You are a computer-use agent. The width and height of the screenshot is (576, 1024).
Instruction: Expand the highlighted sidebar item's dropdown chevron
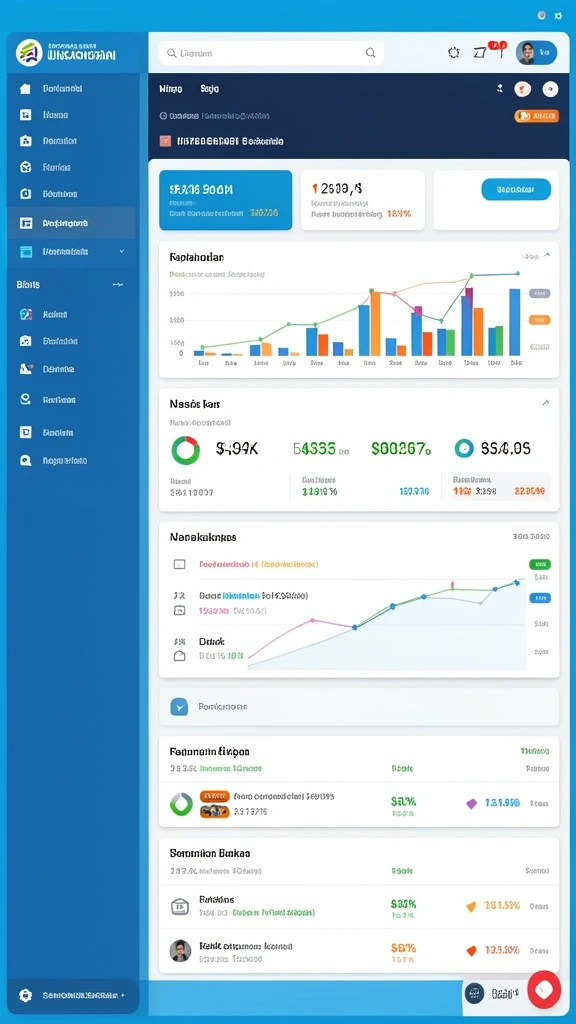(x=121, y=251)
